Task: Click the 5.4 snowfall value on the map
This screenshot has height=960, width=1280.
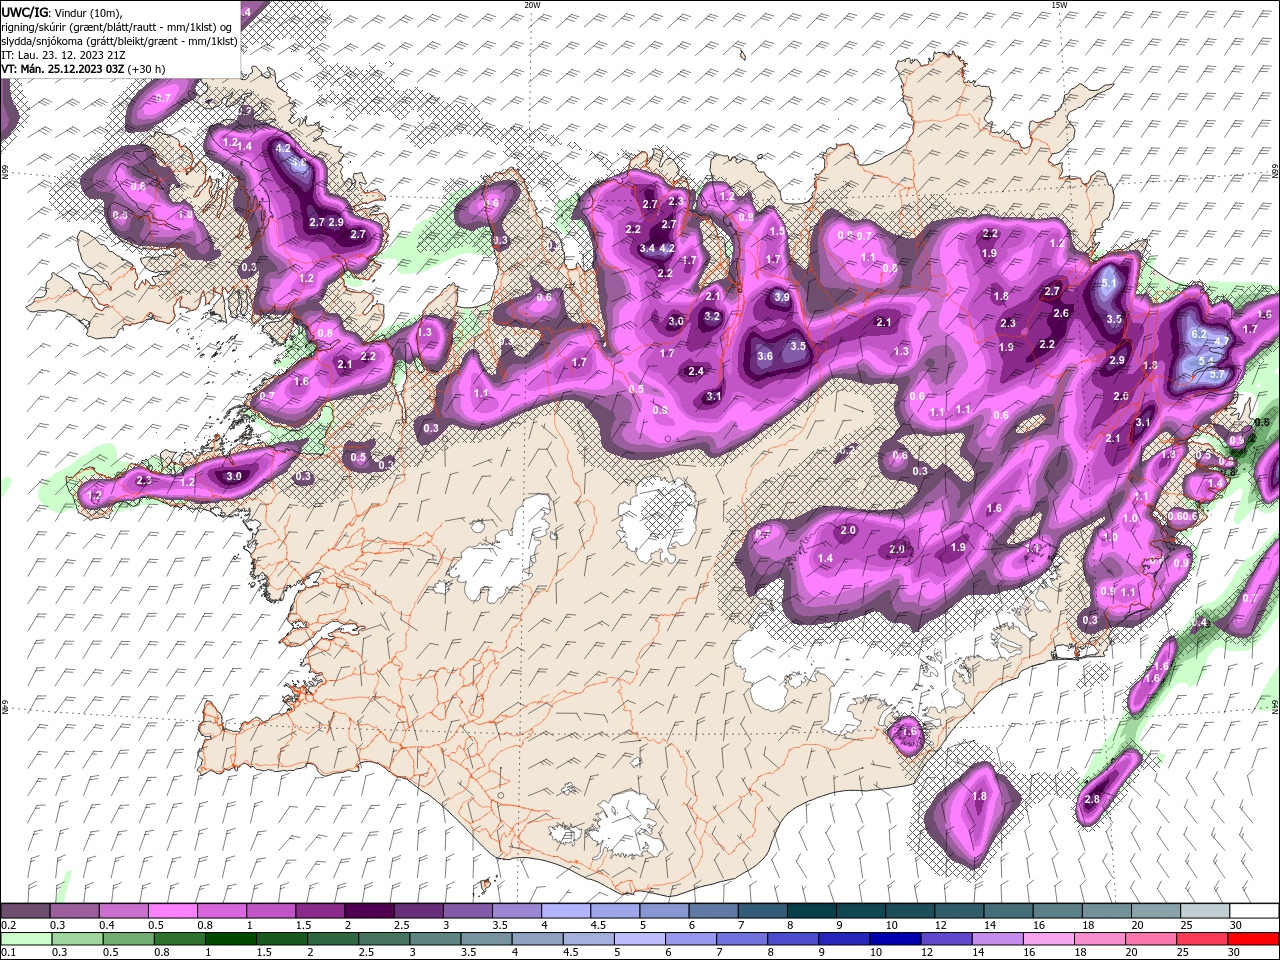Action: (1205, 361)
